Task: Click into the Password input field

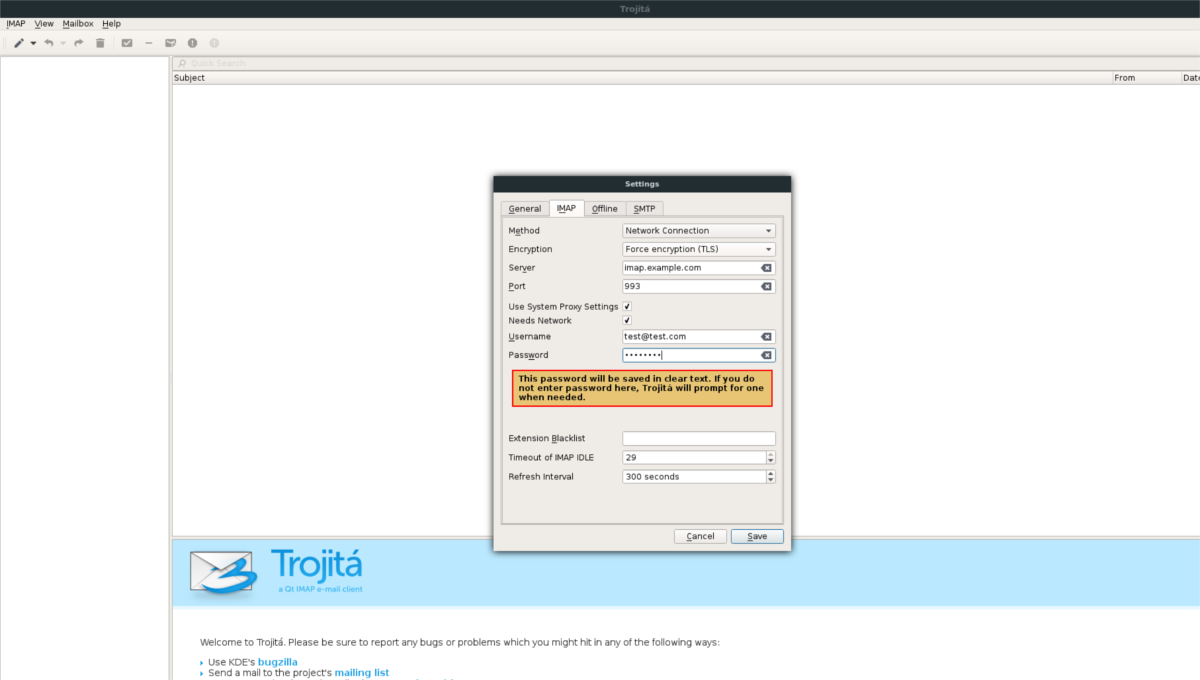Action: pyautogui.click(x=698, y=355)
